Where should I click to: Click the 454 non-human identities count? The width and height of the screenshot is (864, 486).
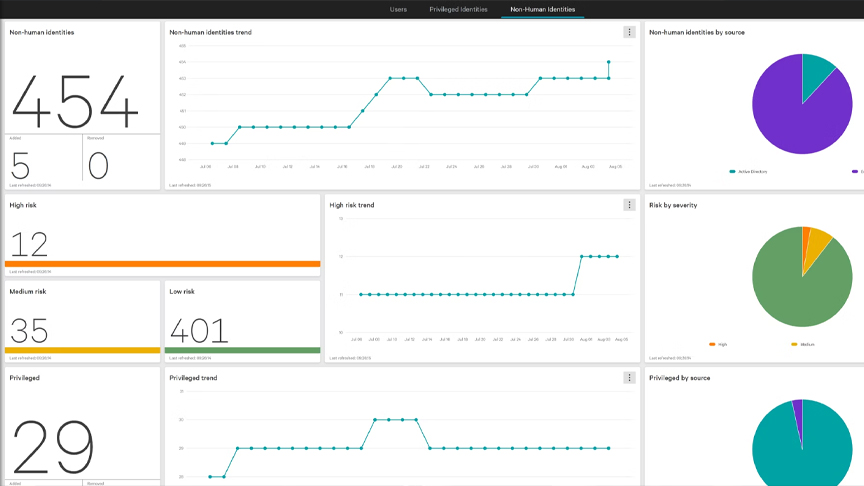click(x=74, y=102)
